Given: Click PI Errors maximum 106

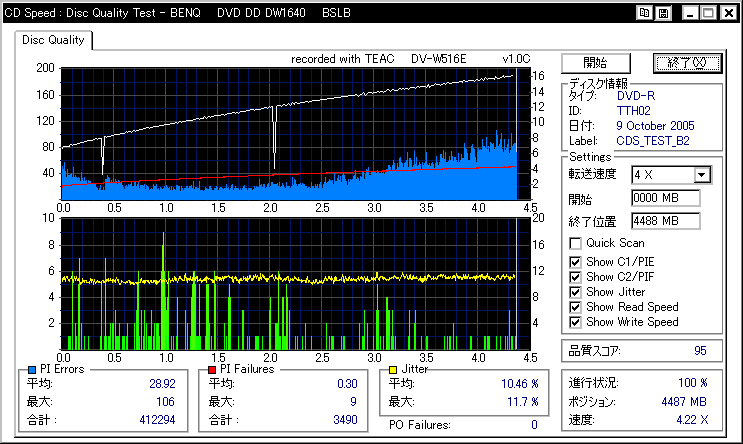Looking at the screenshot, I should 165,402.
